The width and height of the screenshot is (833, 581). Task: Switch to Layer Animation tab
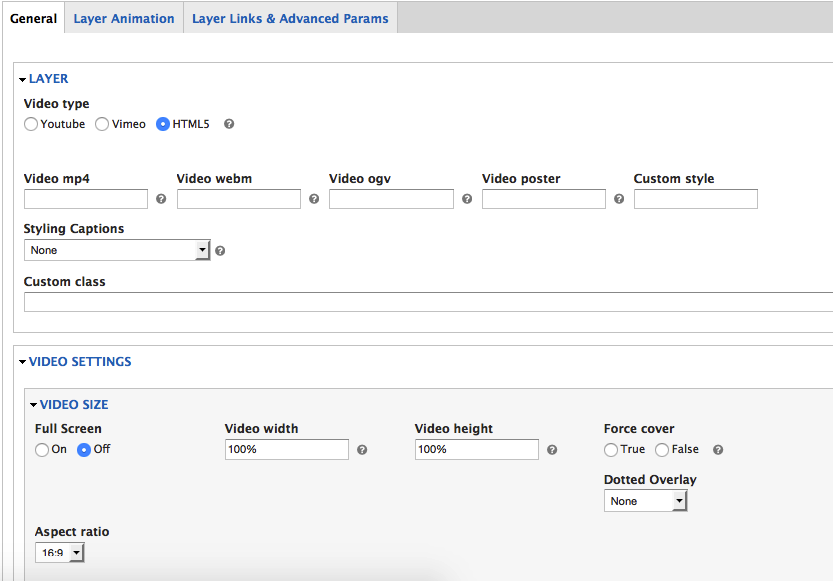coord(124,19)
